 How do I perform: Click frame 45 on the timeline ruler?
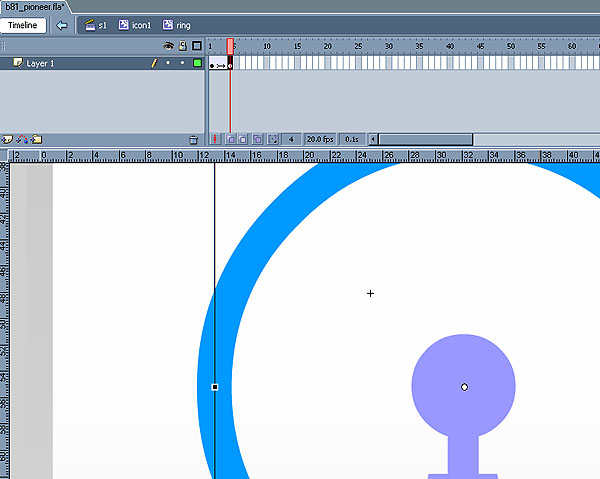(481, 46)
